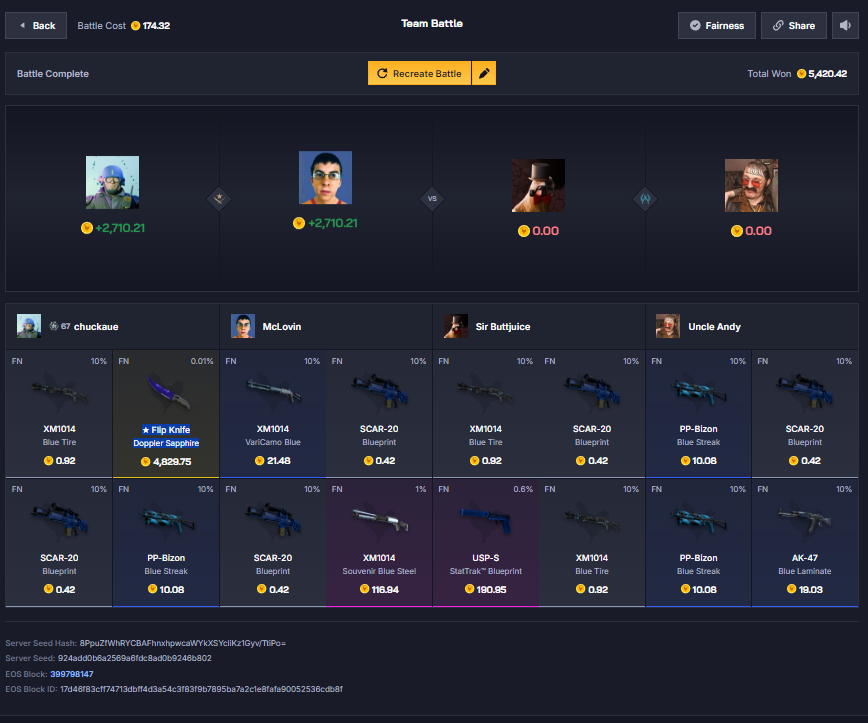868x723 pixels.
Task: Click the Server Seed value text
Action: tap(135, 658)
